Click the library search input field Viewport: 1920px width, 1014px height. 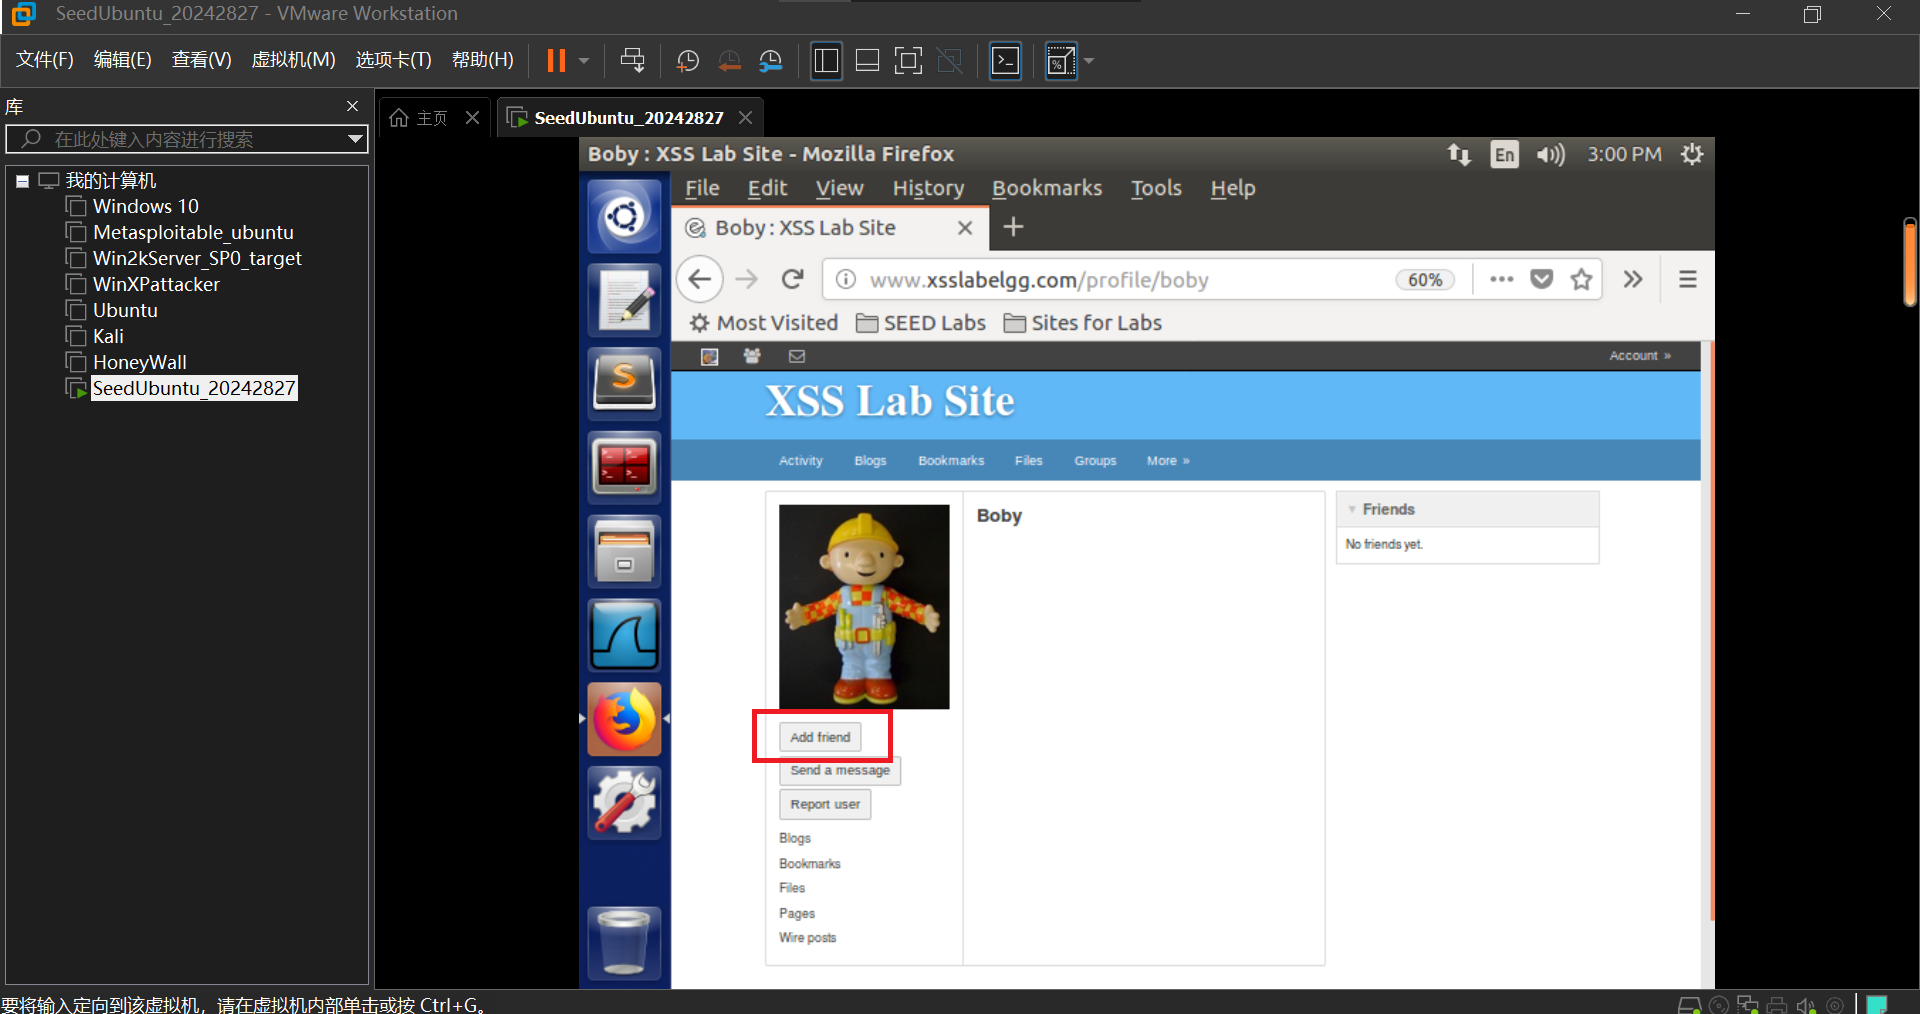[x=187, y=139]
